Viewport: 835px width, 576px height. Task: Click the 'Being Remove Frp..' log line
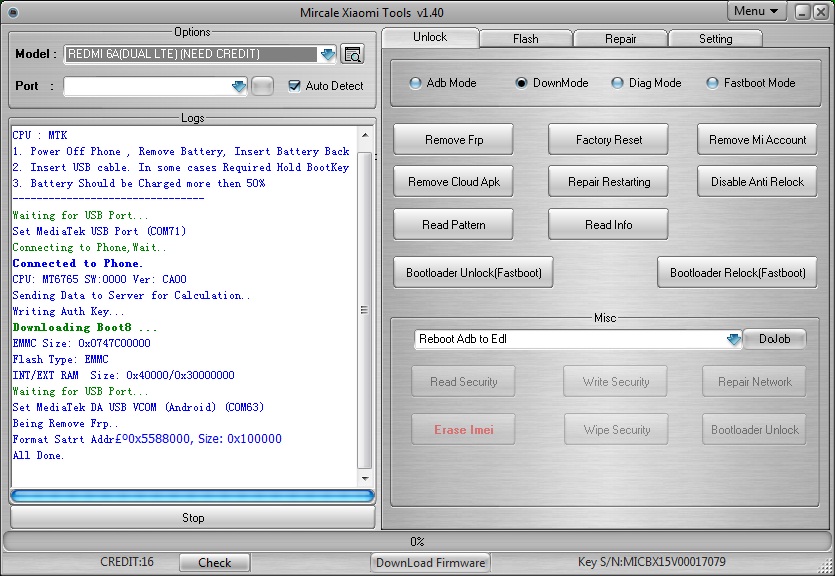(x=65, y=424)
